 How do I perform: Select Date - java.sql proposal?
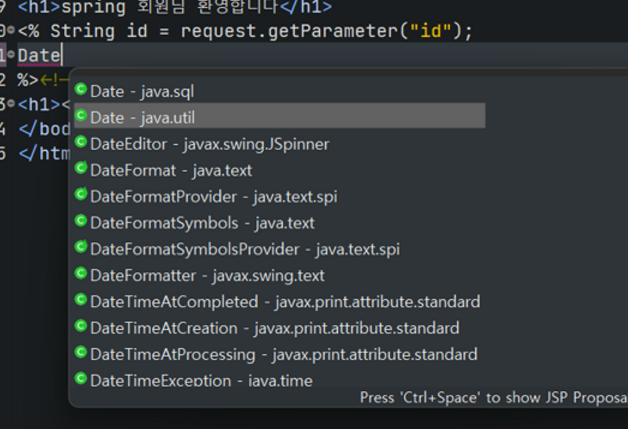click(x=280, y=91)
